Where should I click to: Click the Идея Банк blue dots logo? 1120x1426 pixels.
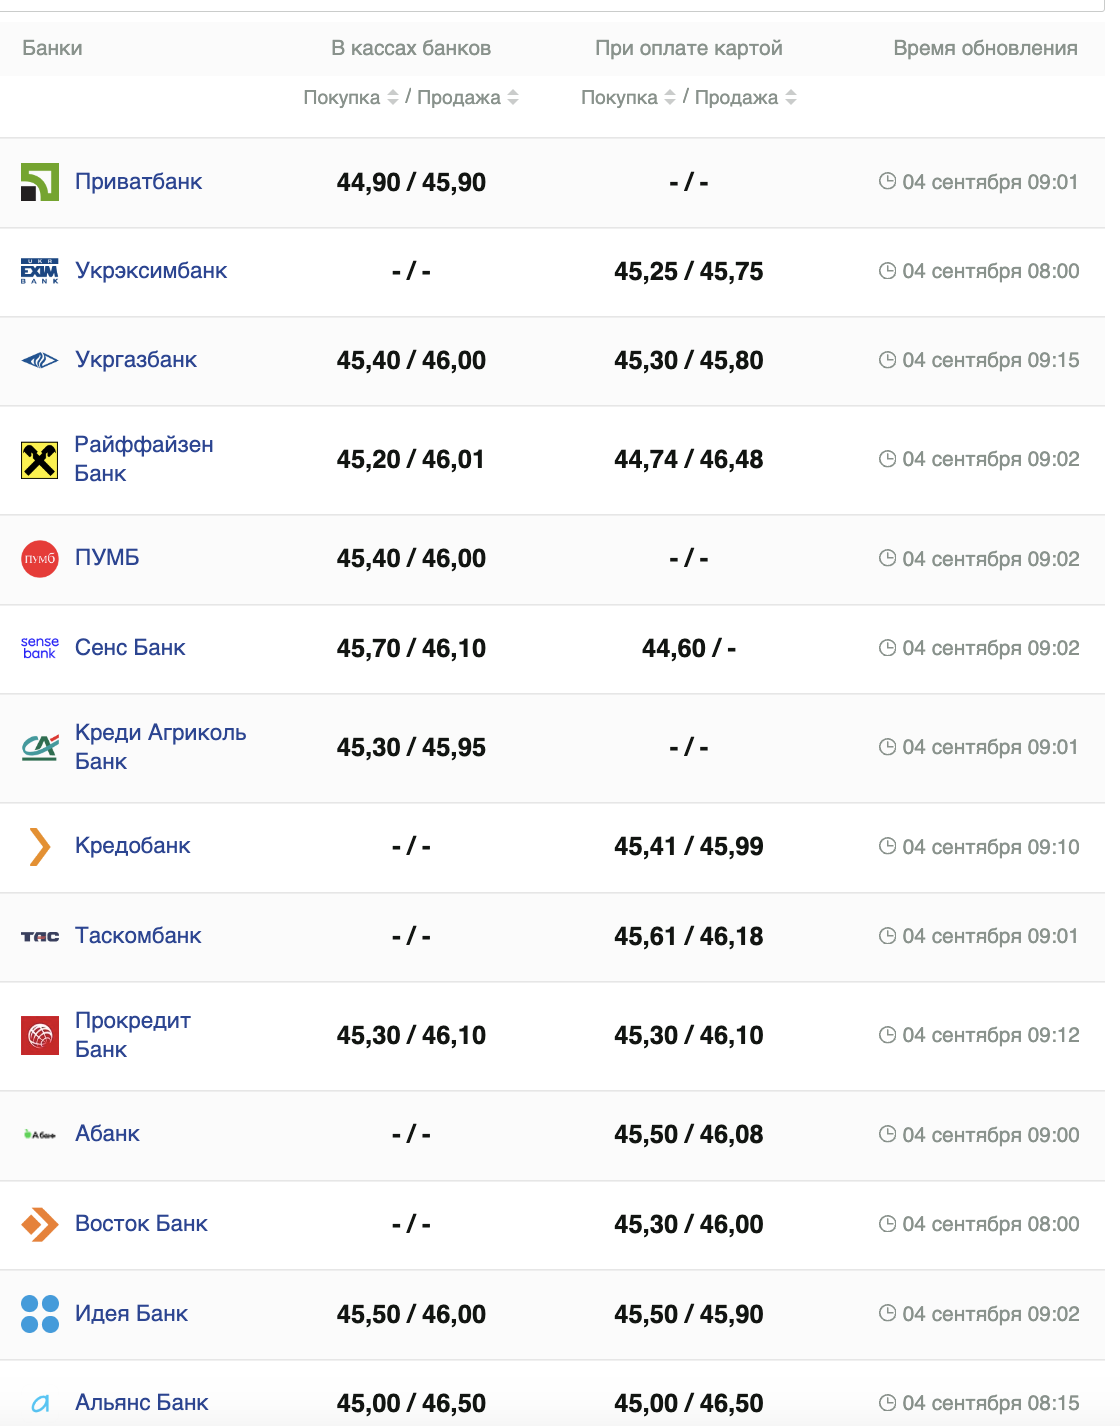click(x=40, y=1314)
